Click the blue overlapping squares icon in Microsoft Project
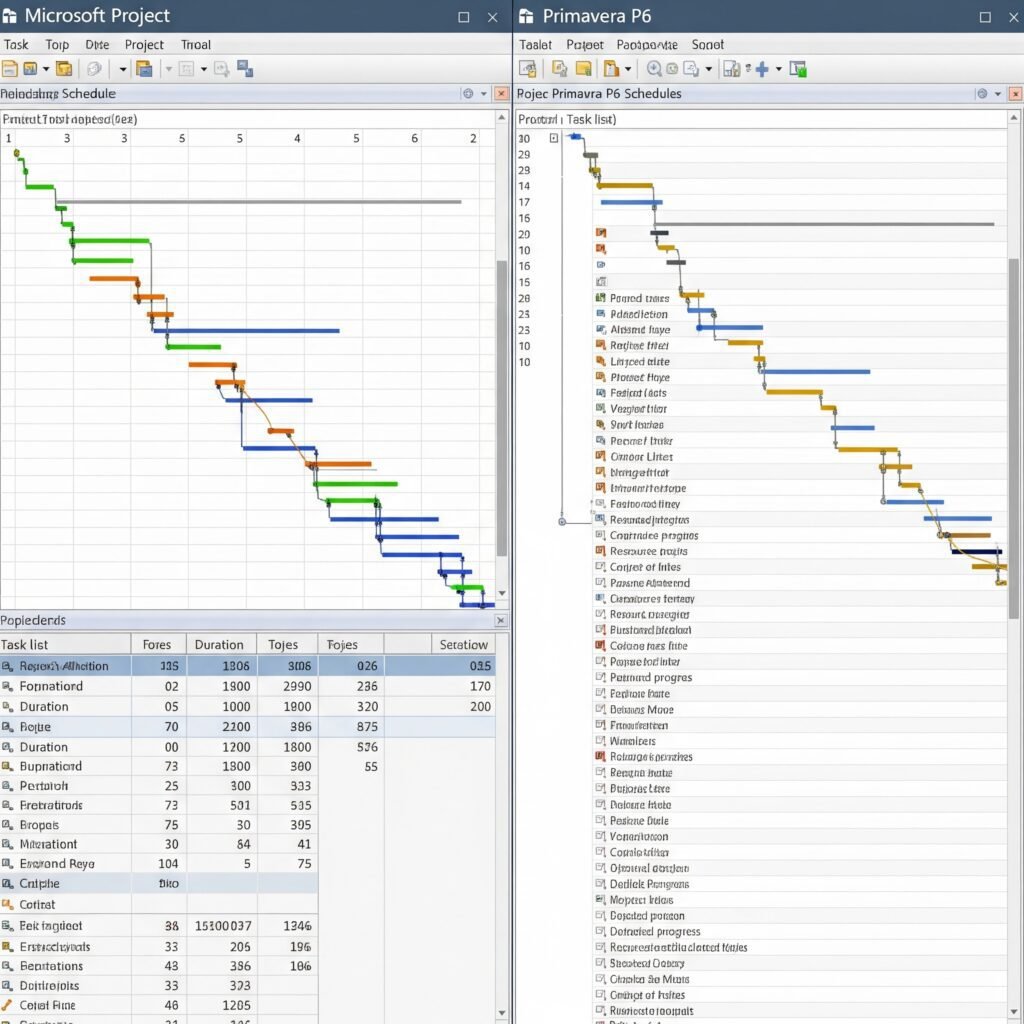Screen dimensions: 1024x1024 coord(245,68)
